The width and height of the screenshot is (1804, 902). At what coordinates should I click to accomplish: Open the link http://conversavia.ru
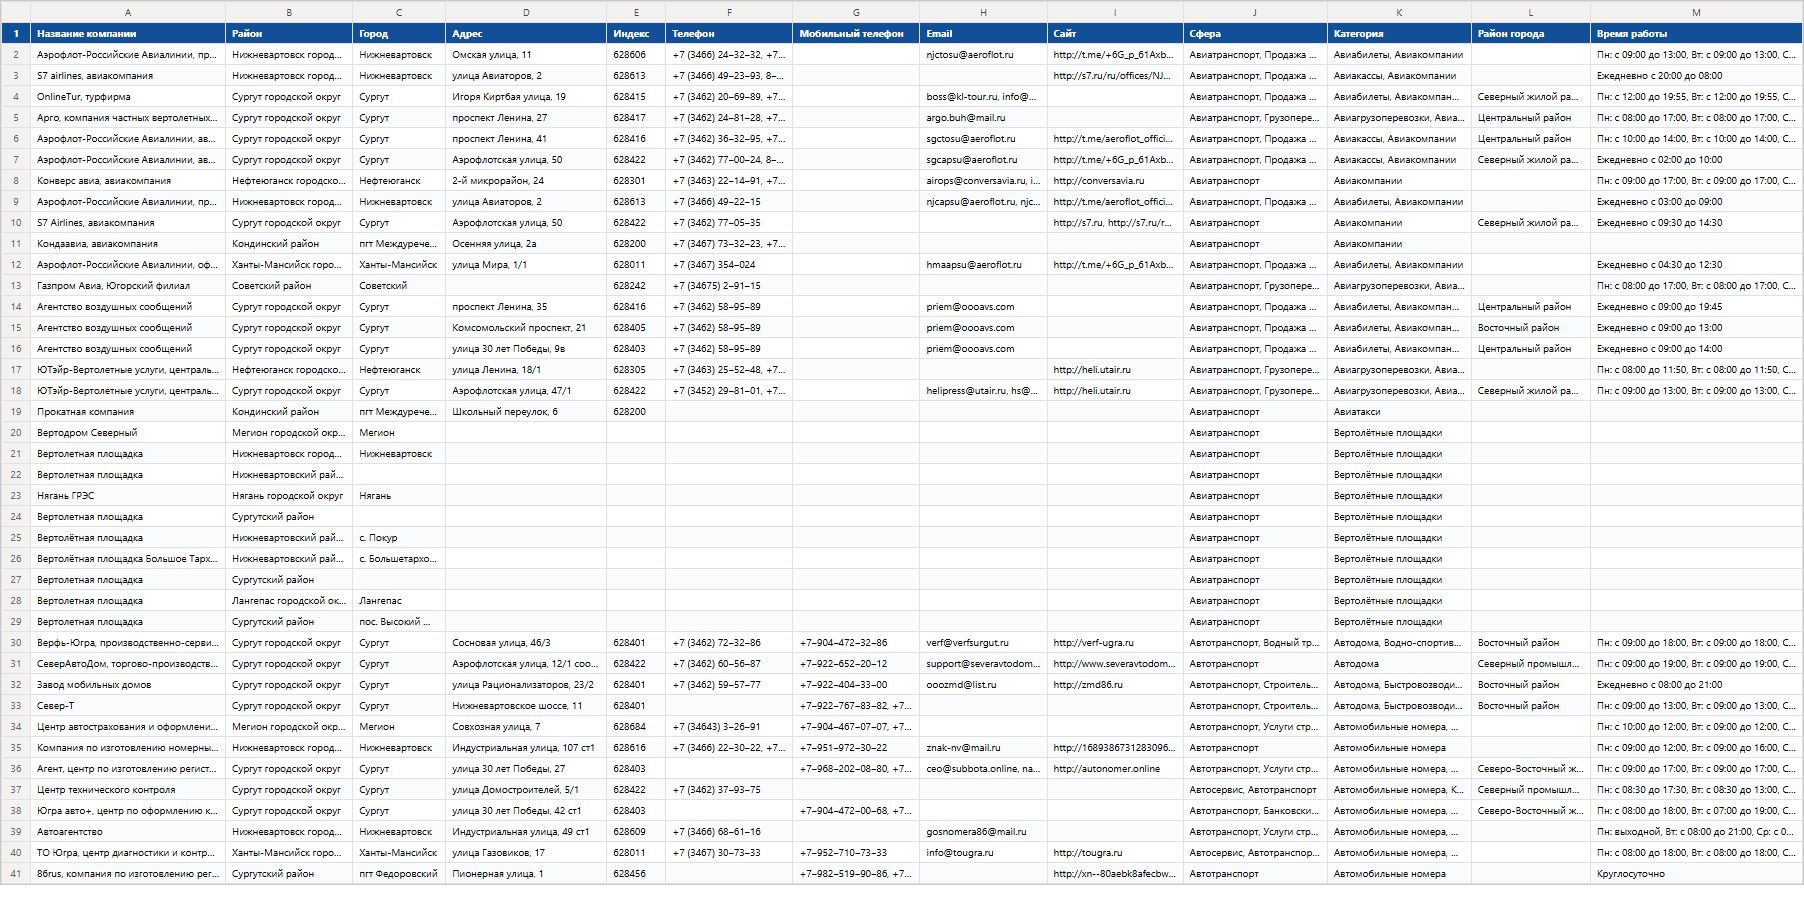1099,180
